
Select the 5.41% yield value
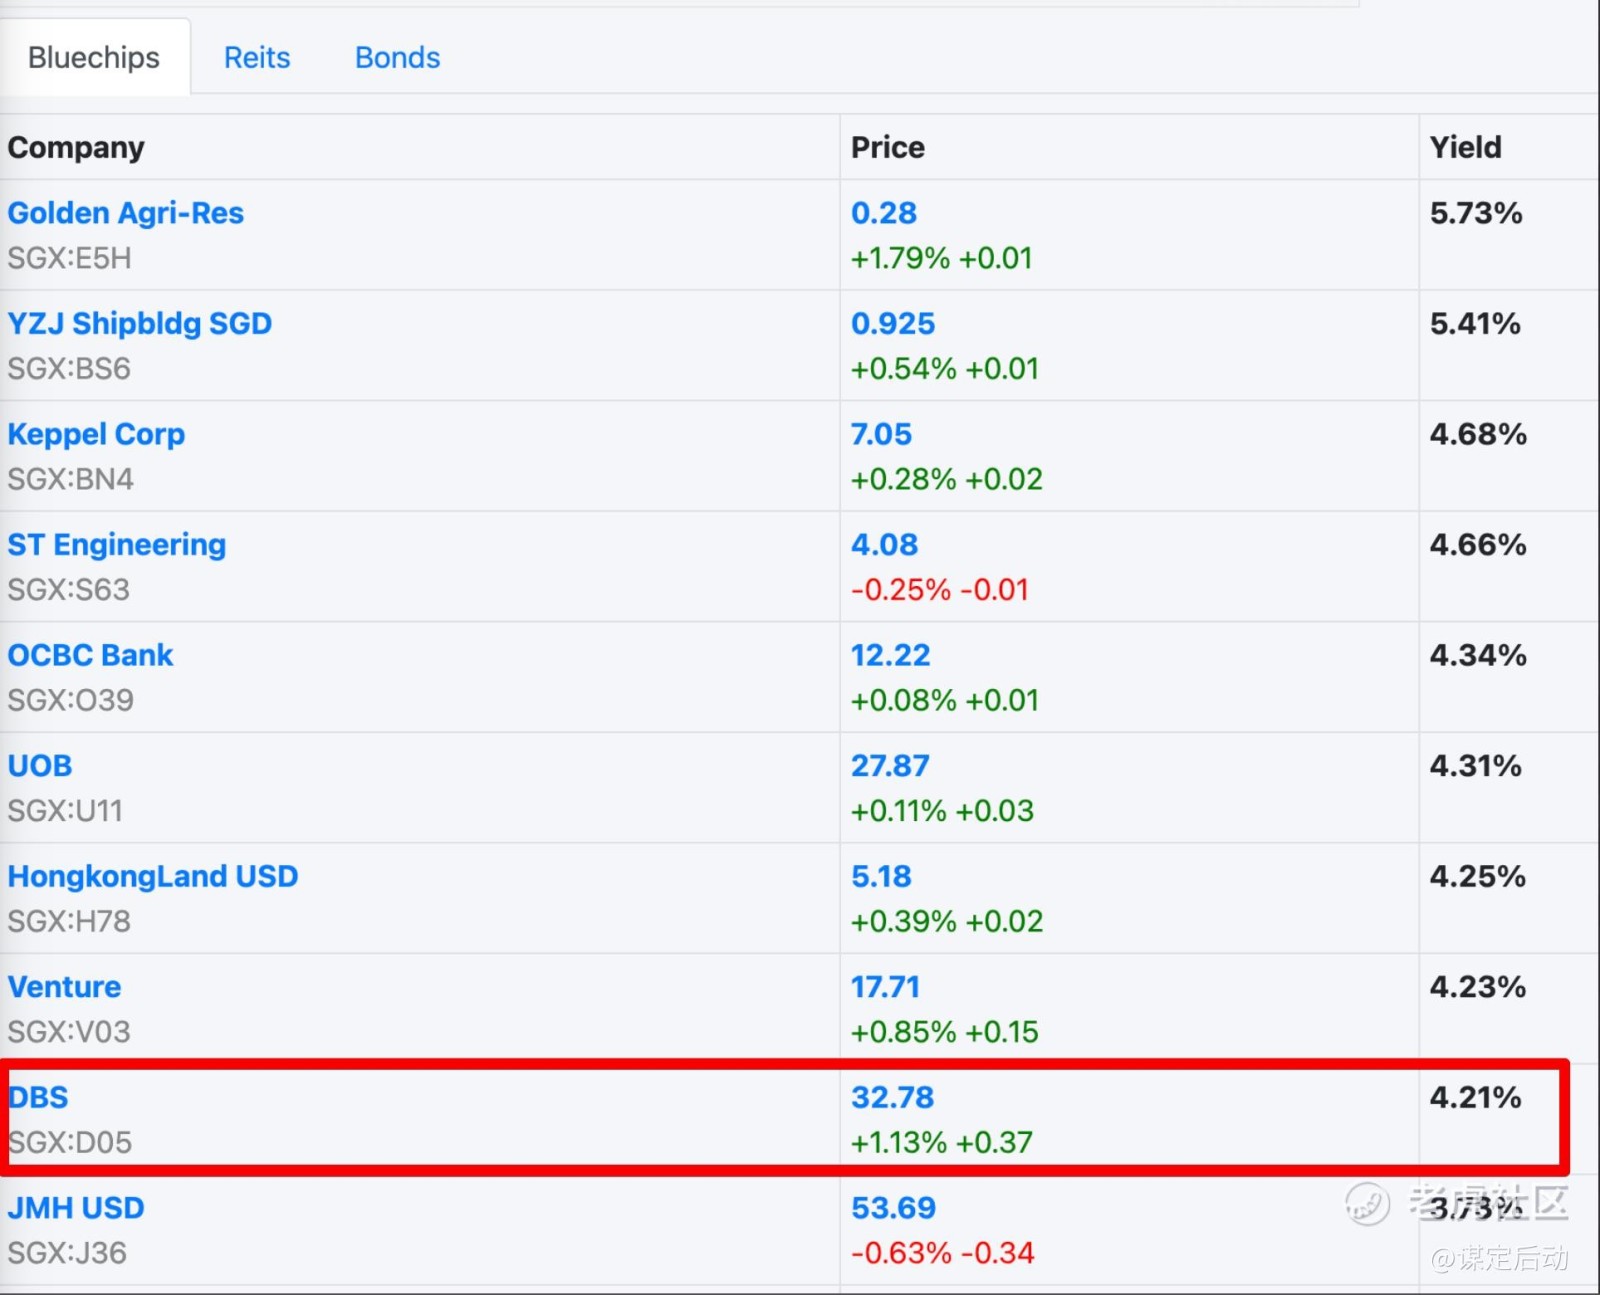[1475, 324]
